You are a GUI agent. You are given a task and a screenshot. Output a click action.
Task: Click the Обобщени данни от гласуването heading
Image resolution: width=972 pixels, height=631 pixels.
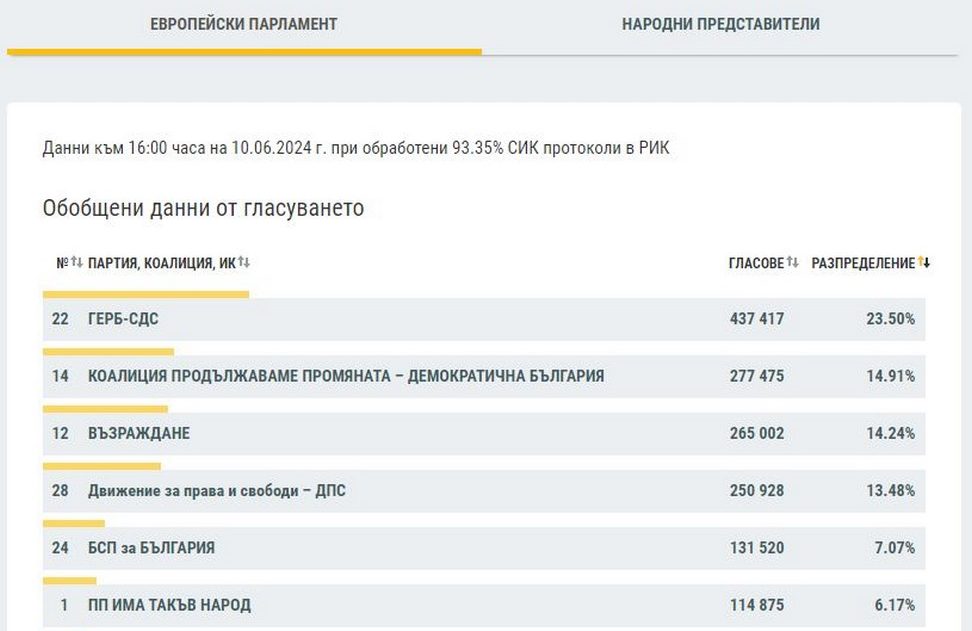(203, 208)
